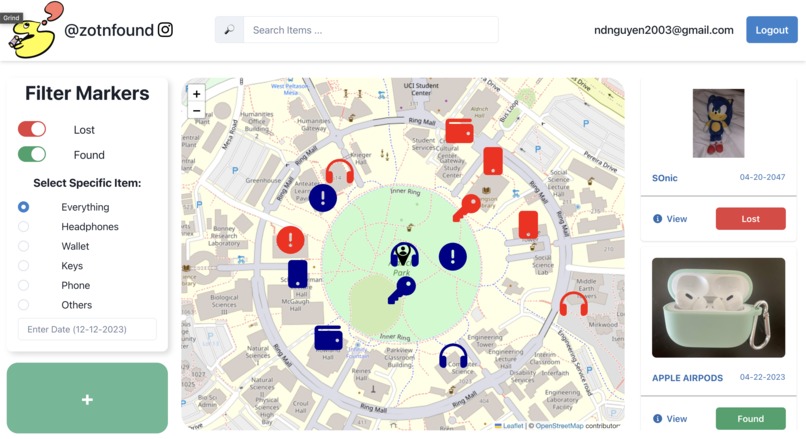
Task: Open the Leaflet attribution link
Action: point(513,426)
